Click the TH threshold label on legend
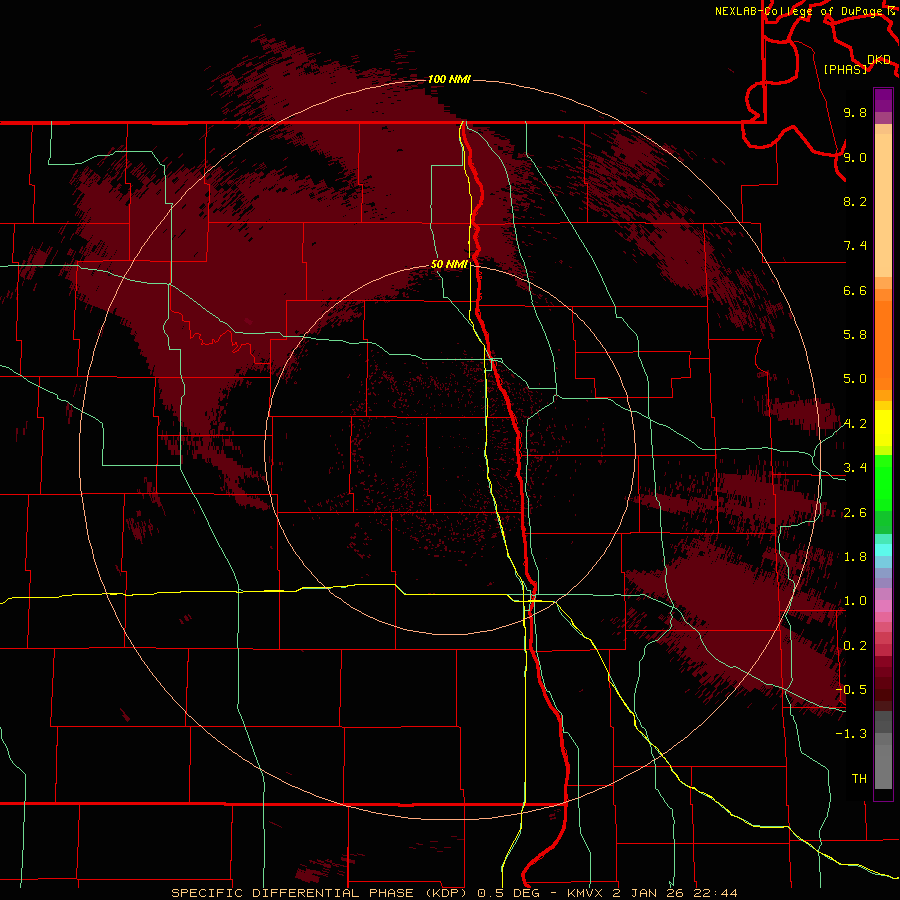The width and height of the screenshot is (900, 900). coord(859,779)
